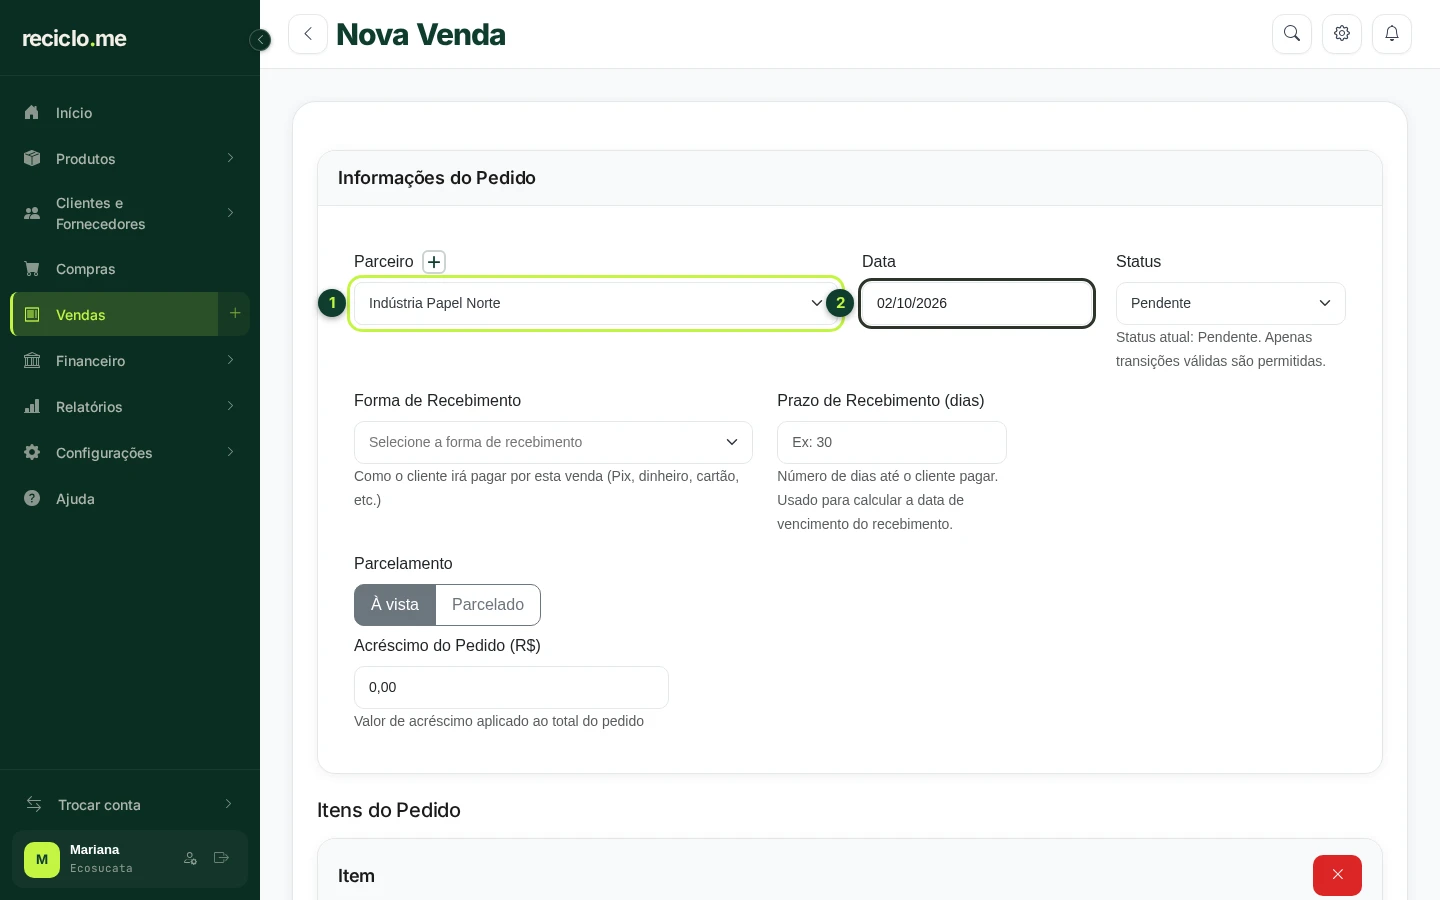Add a new sale with Vendas plus icon
The image size is (1440, 900).
click(x=235, y=314)
